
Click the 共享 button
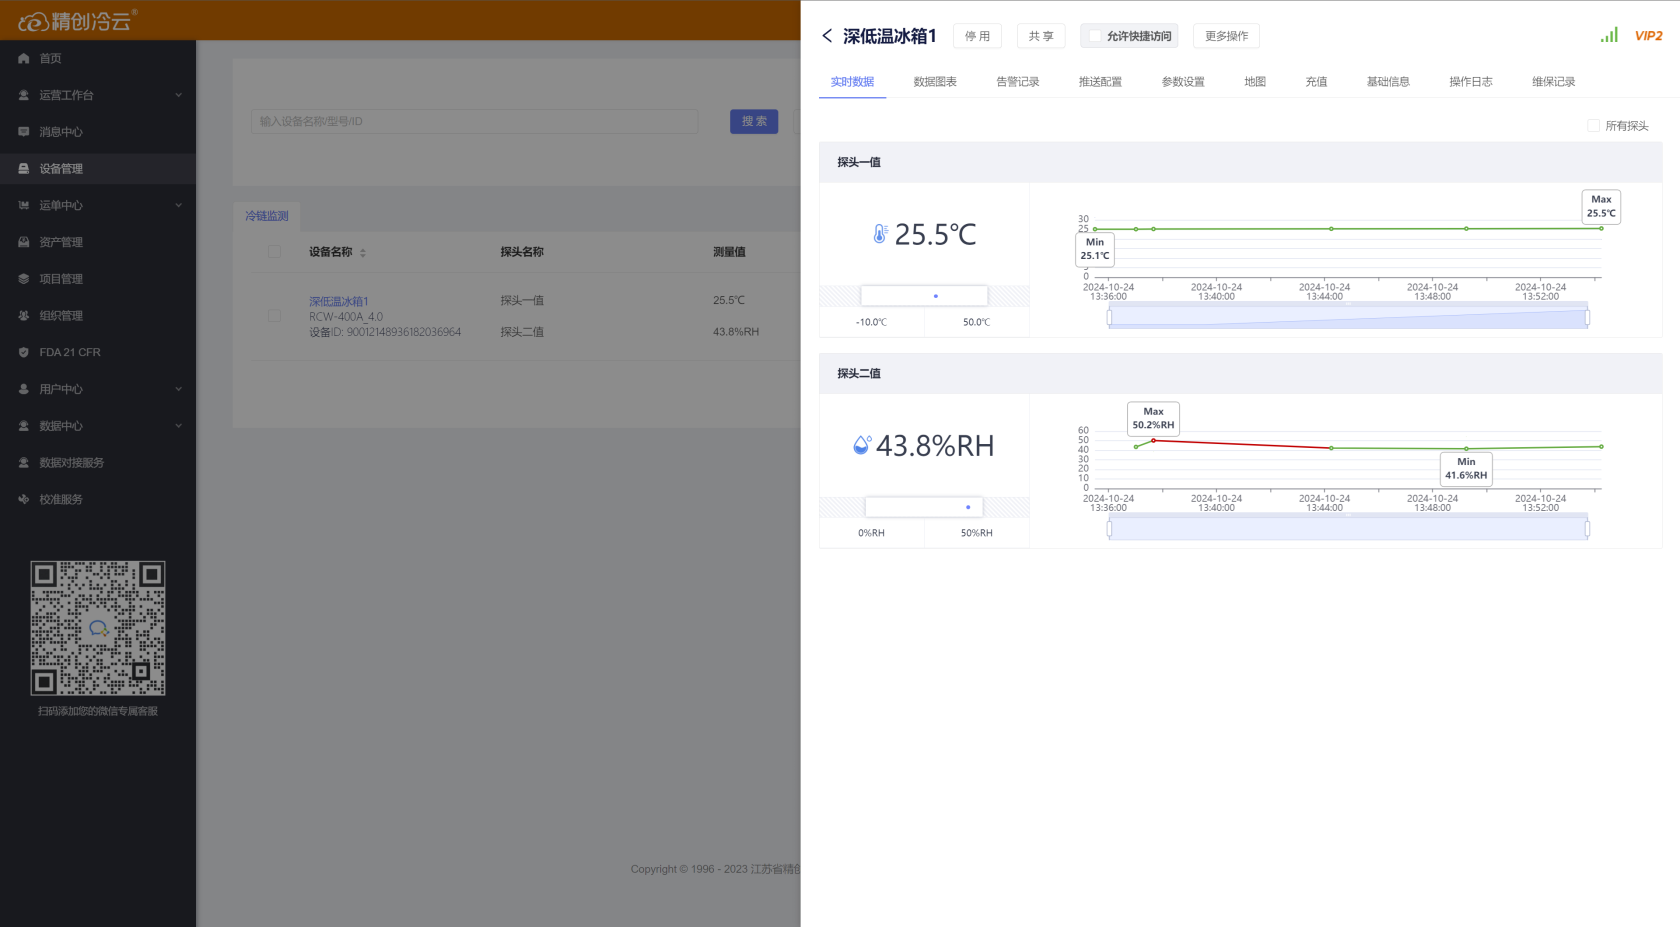[1041, 36]
